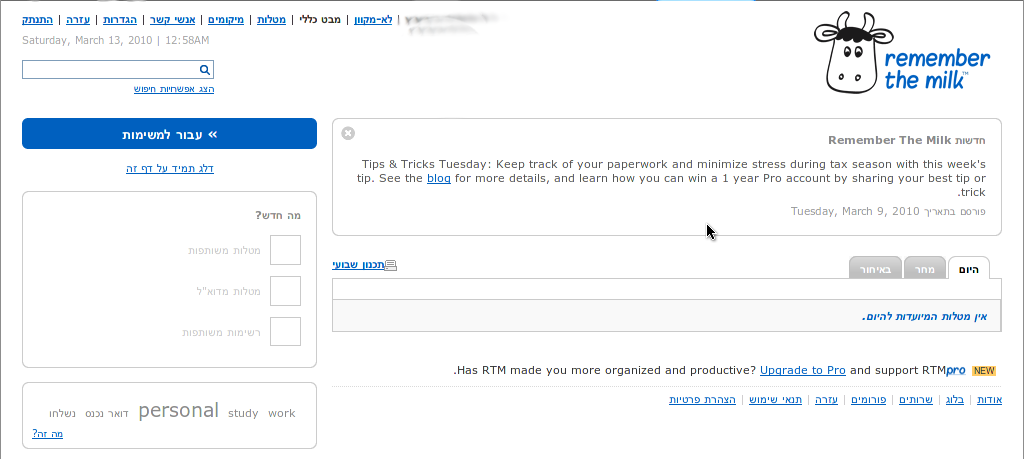Open the הגדרות settings menu item
1024x459 pixels.
[120, 20]
